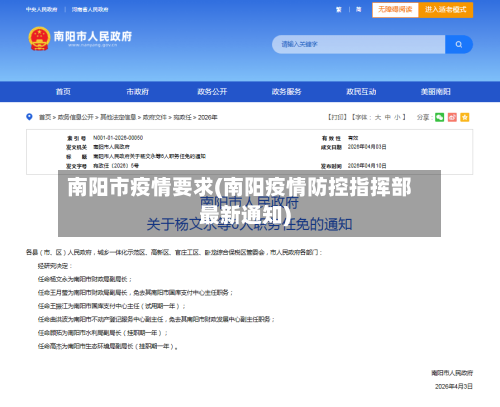Open 市政府 navigation tab

[137, 92]
